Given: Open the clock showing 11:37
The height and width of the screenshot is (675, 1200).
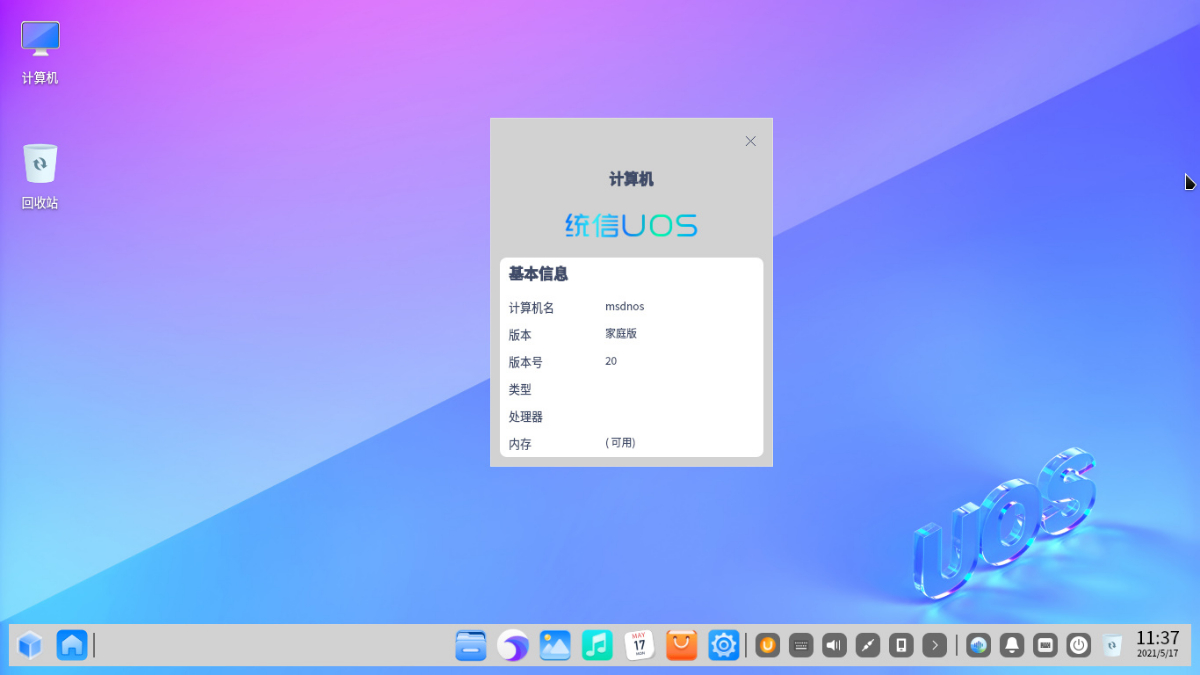Looking at the screenshot, I should (x=1157, y=642).
